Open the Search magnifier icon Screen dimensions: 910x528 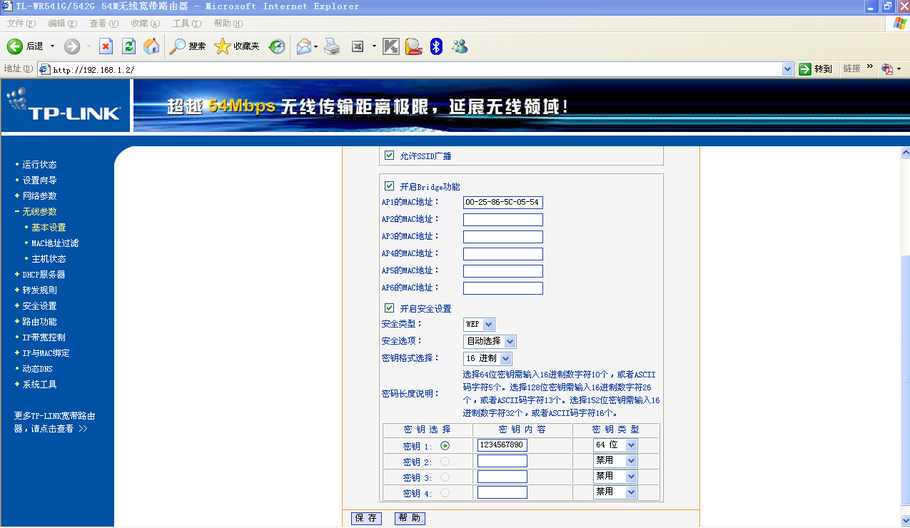click(177, 46)
